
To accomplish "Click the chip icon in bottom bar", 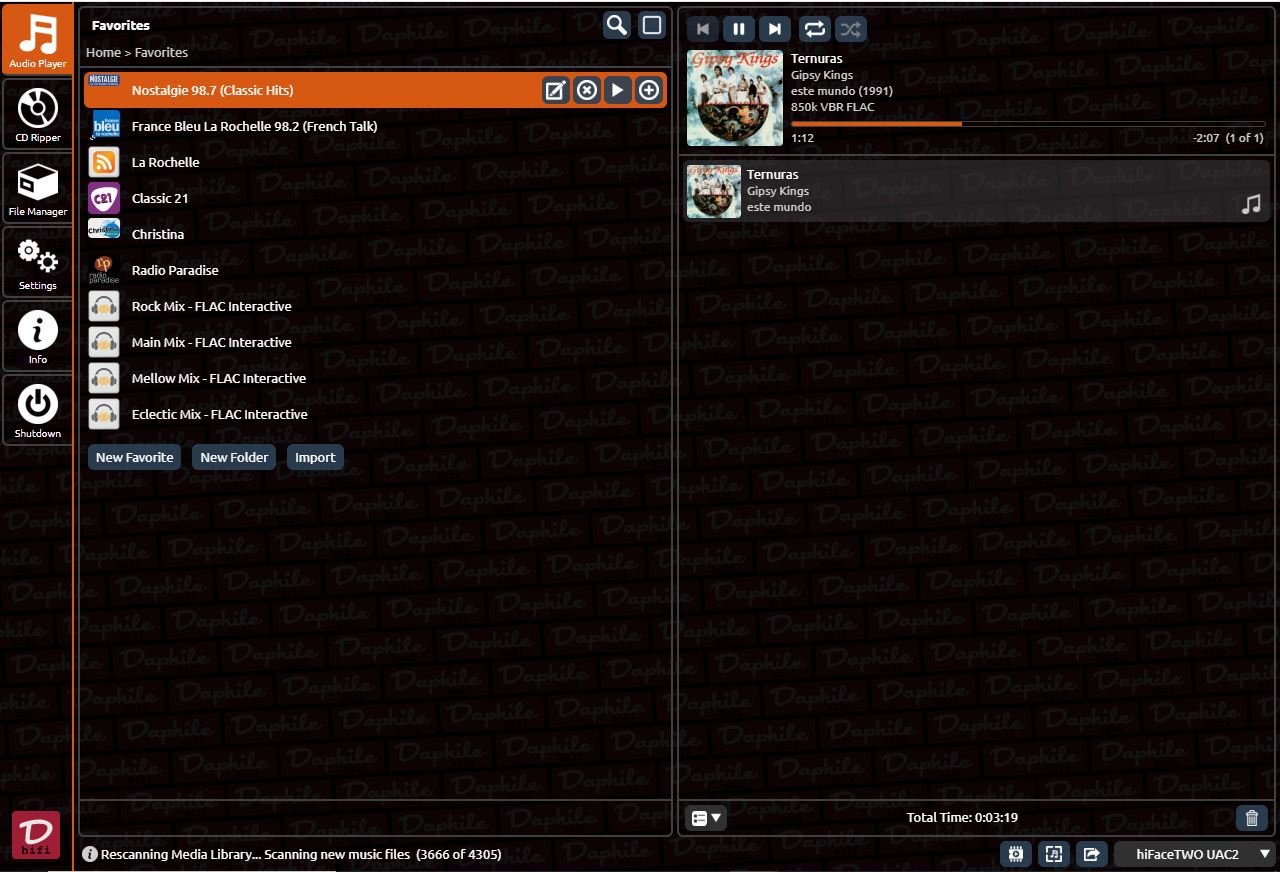I will pyautogui.click(x=1017, y=854).
